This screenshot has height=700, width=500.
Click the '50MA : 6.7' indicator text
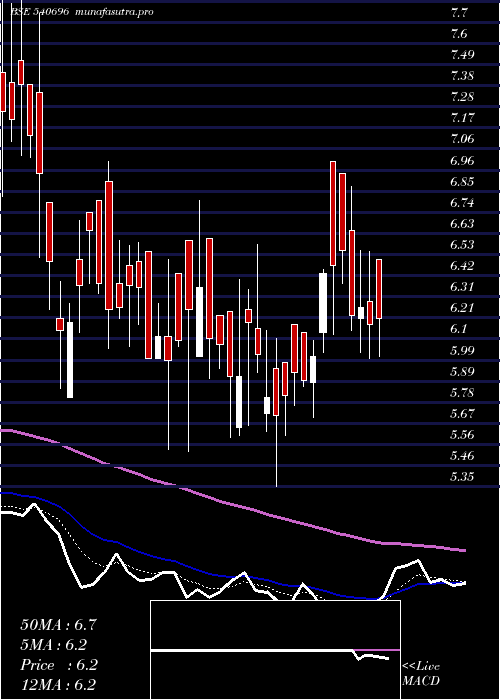point(58,625)
